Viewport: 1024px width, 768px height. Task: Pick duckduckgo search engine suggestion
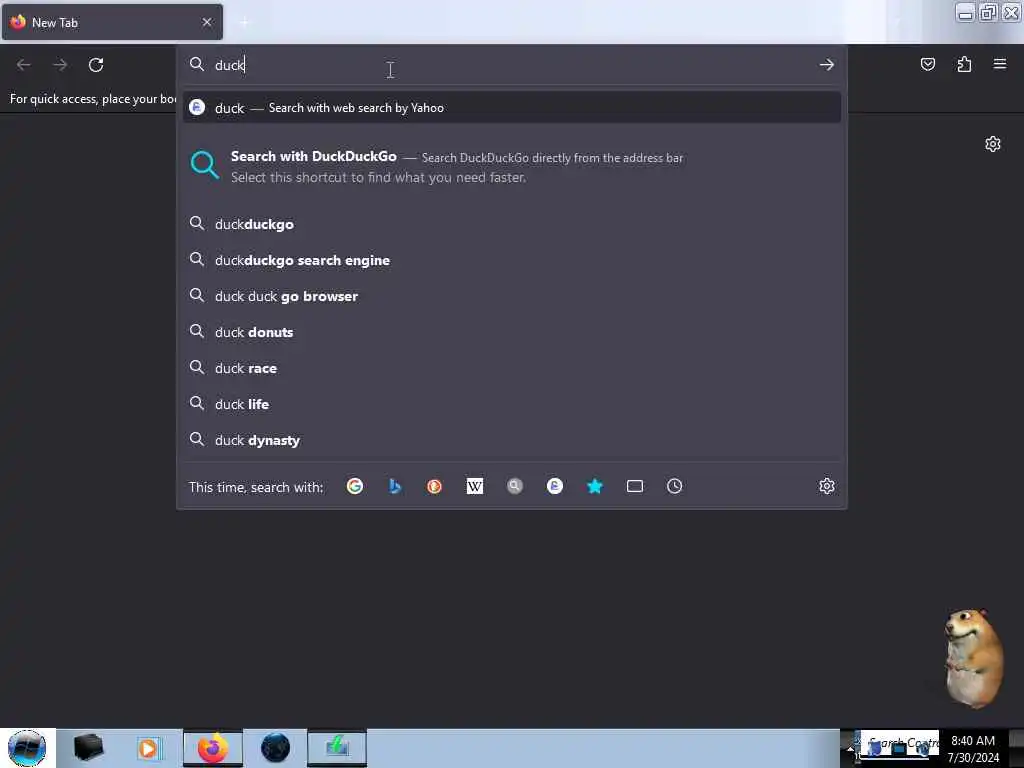click(x=511, y=260)
